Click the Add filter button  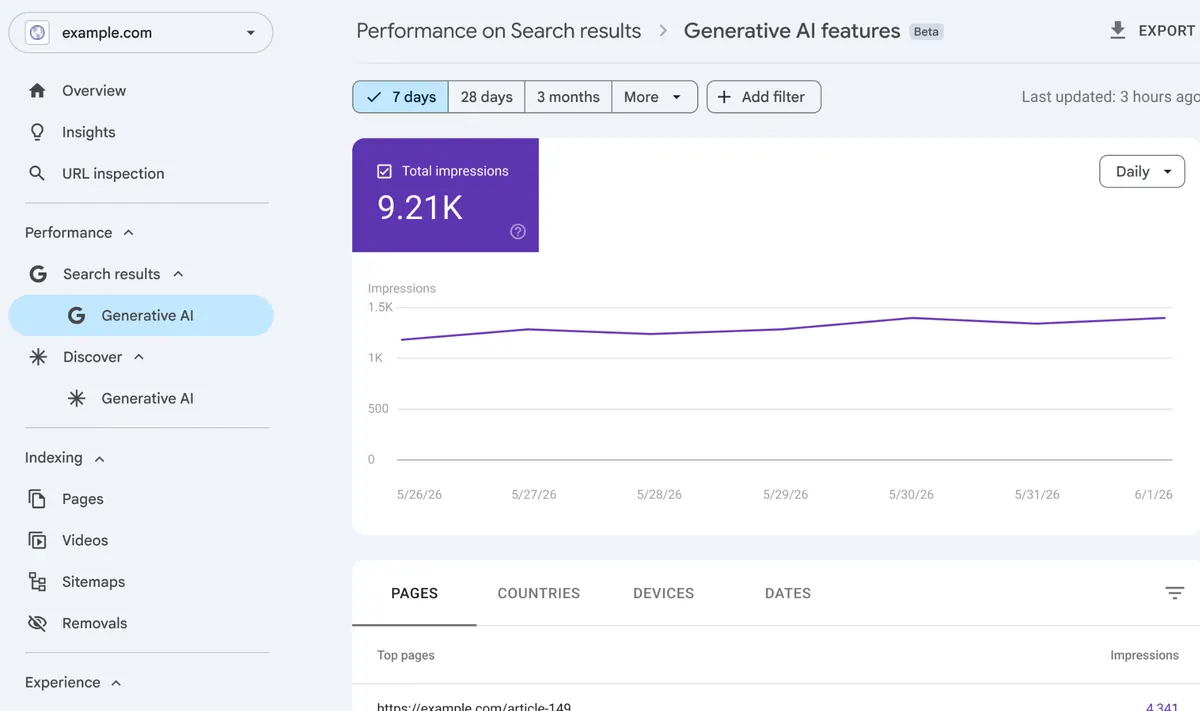coord(764,97)
